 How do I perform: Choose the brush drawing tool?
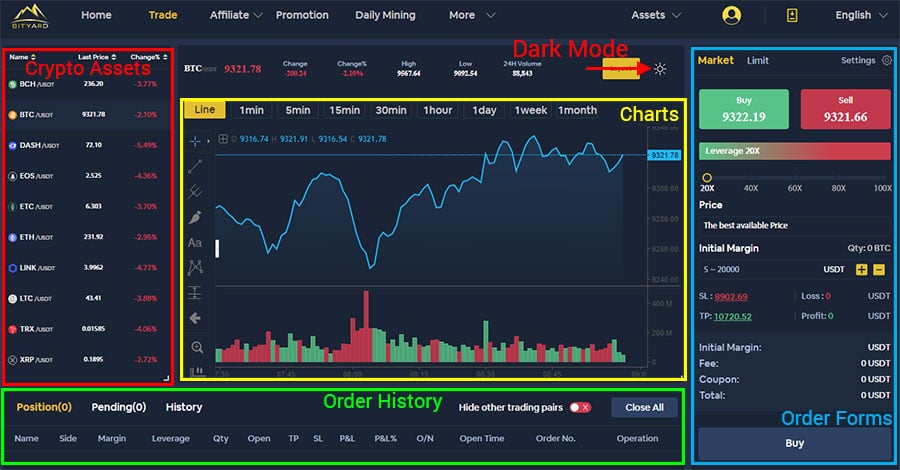[195, 216]
